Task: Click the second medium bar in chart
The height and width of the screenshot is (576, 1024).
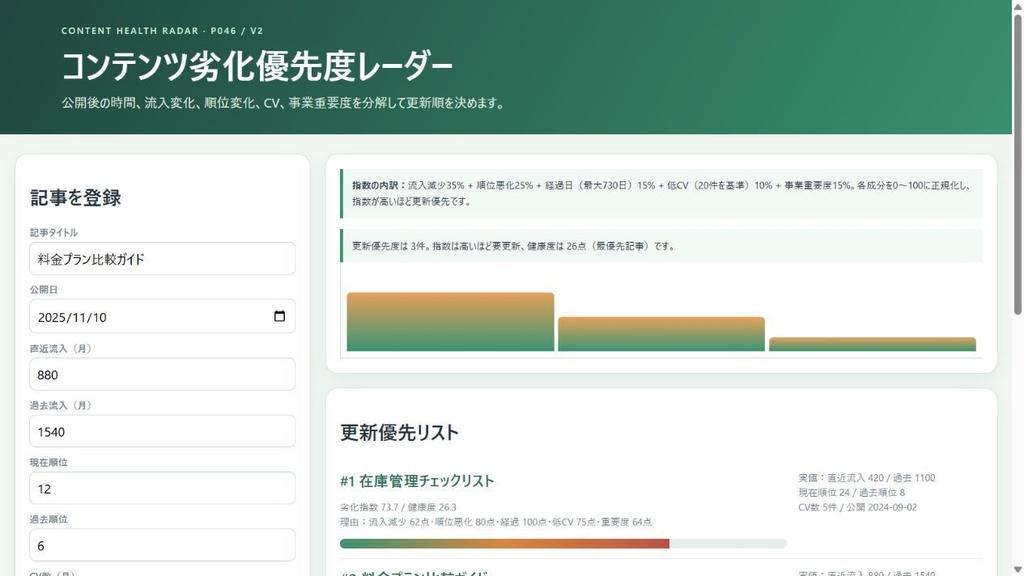Action: 661,334
